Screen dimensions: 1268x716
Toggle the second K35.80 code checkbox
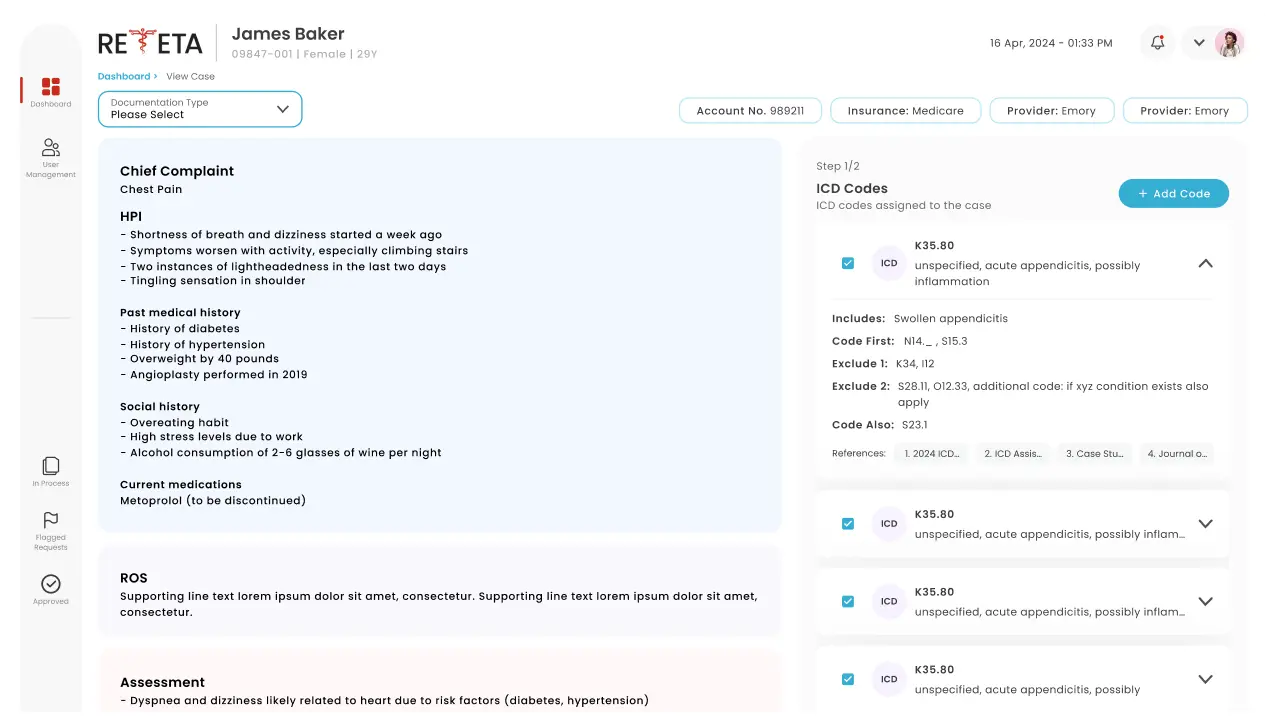coord(848,523)
